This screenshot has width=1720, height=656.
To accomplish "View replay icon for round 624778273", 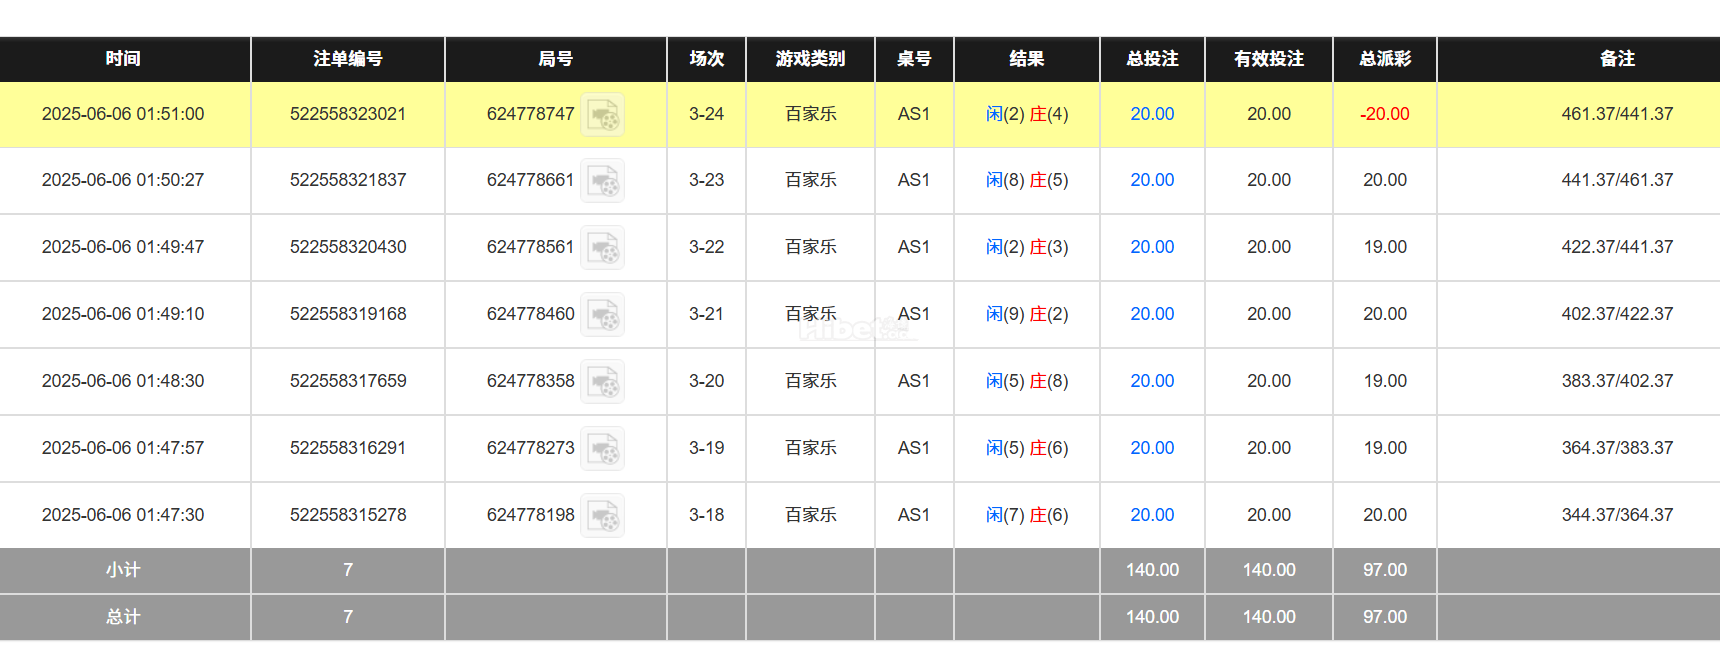I will coord(603,449).
